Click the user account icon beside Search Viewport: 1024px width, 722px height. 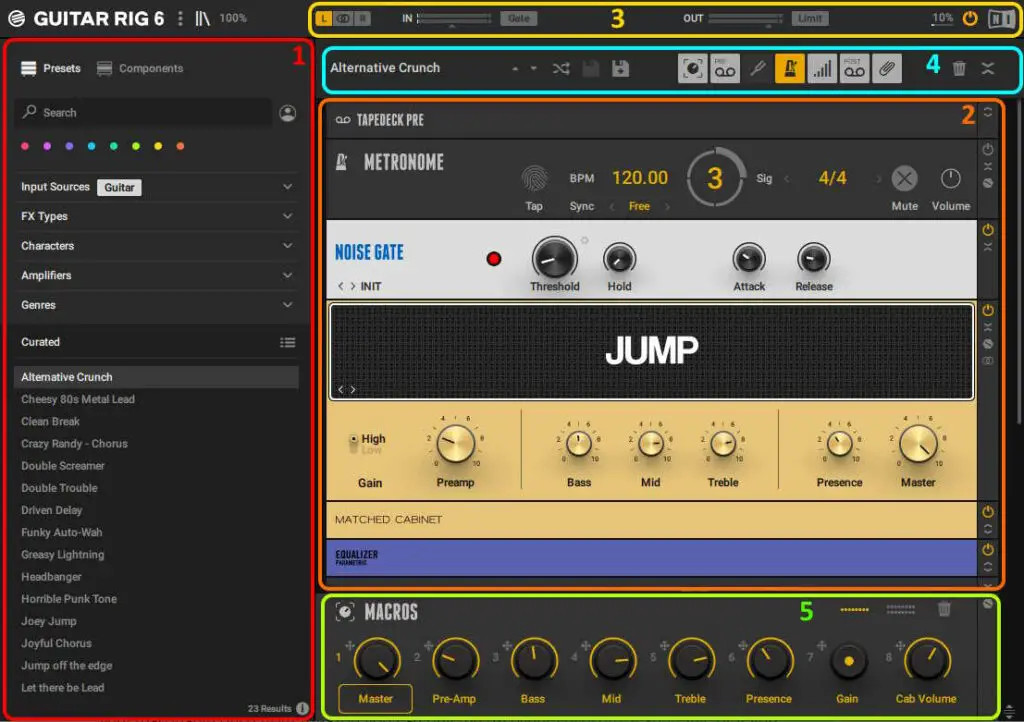tap(287, 113)
